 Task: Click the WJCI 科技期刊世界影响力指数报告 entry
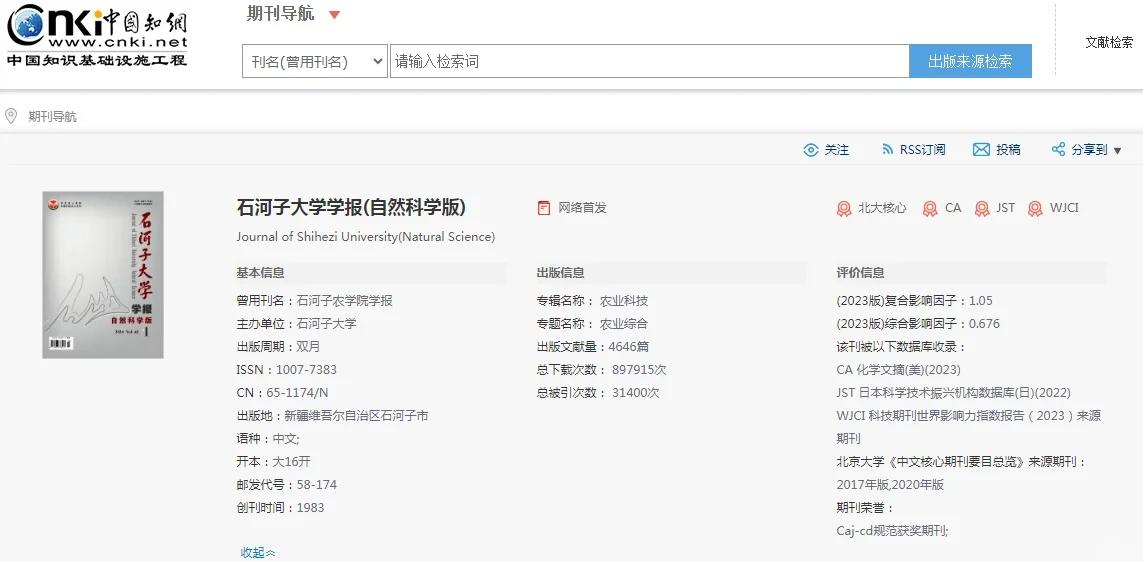pyautogui.click(x=969, y=426)
